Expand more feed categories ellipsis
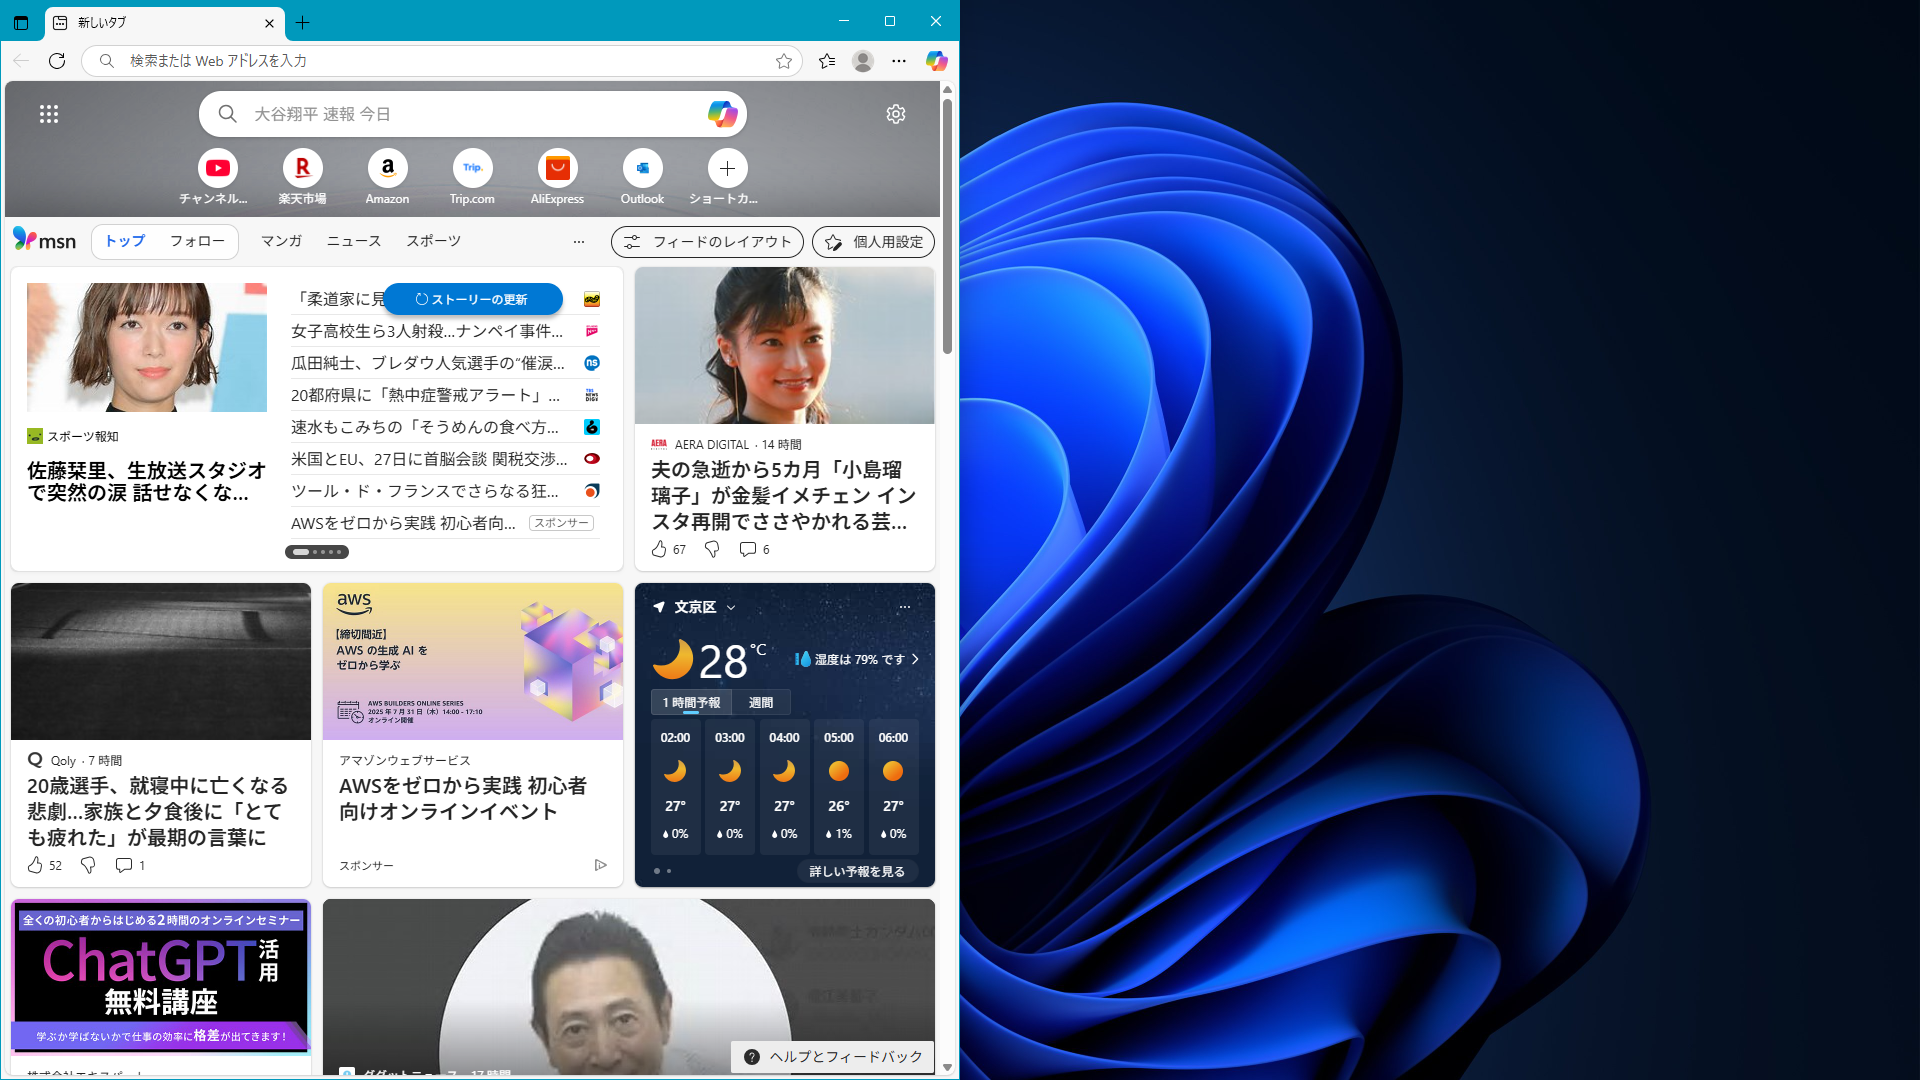The height and width of the screenshot is (1080, 1920). (x=578, y=241)
